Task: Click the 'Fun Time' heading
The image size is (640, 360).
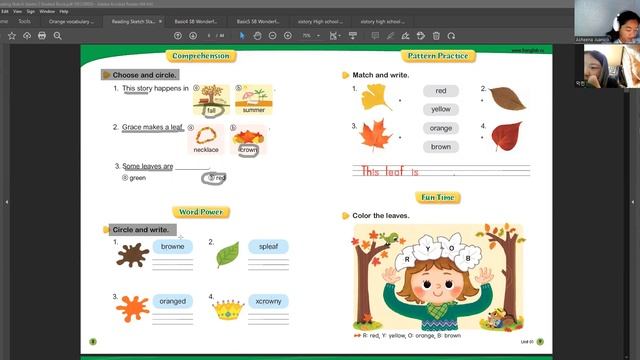Action: click(438, 198)
